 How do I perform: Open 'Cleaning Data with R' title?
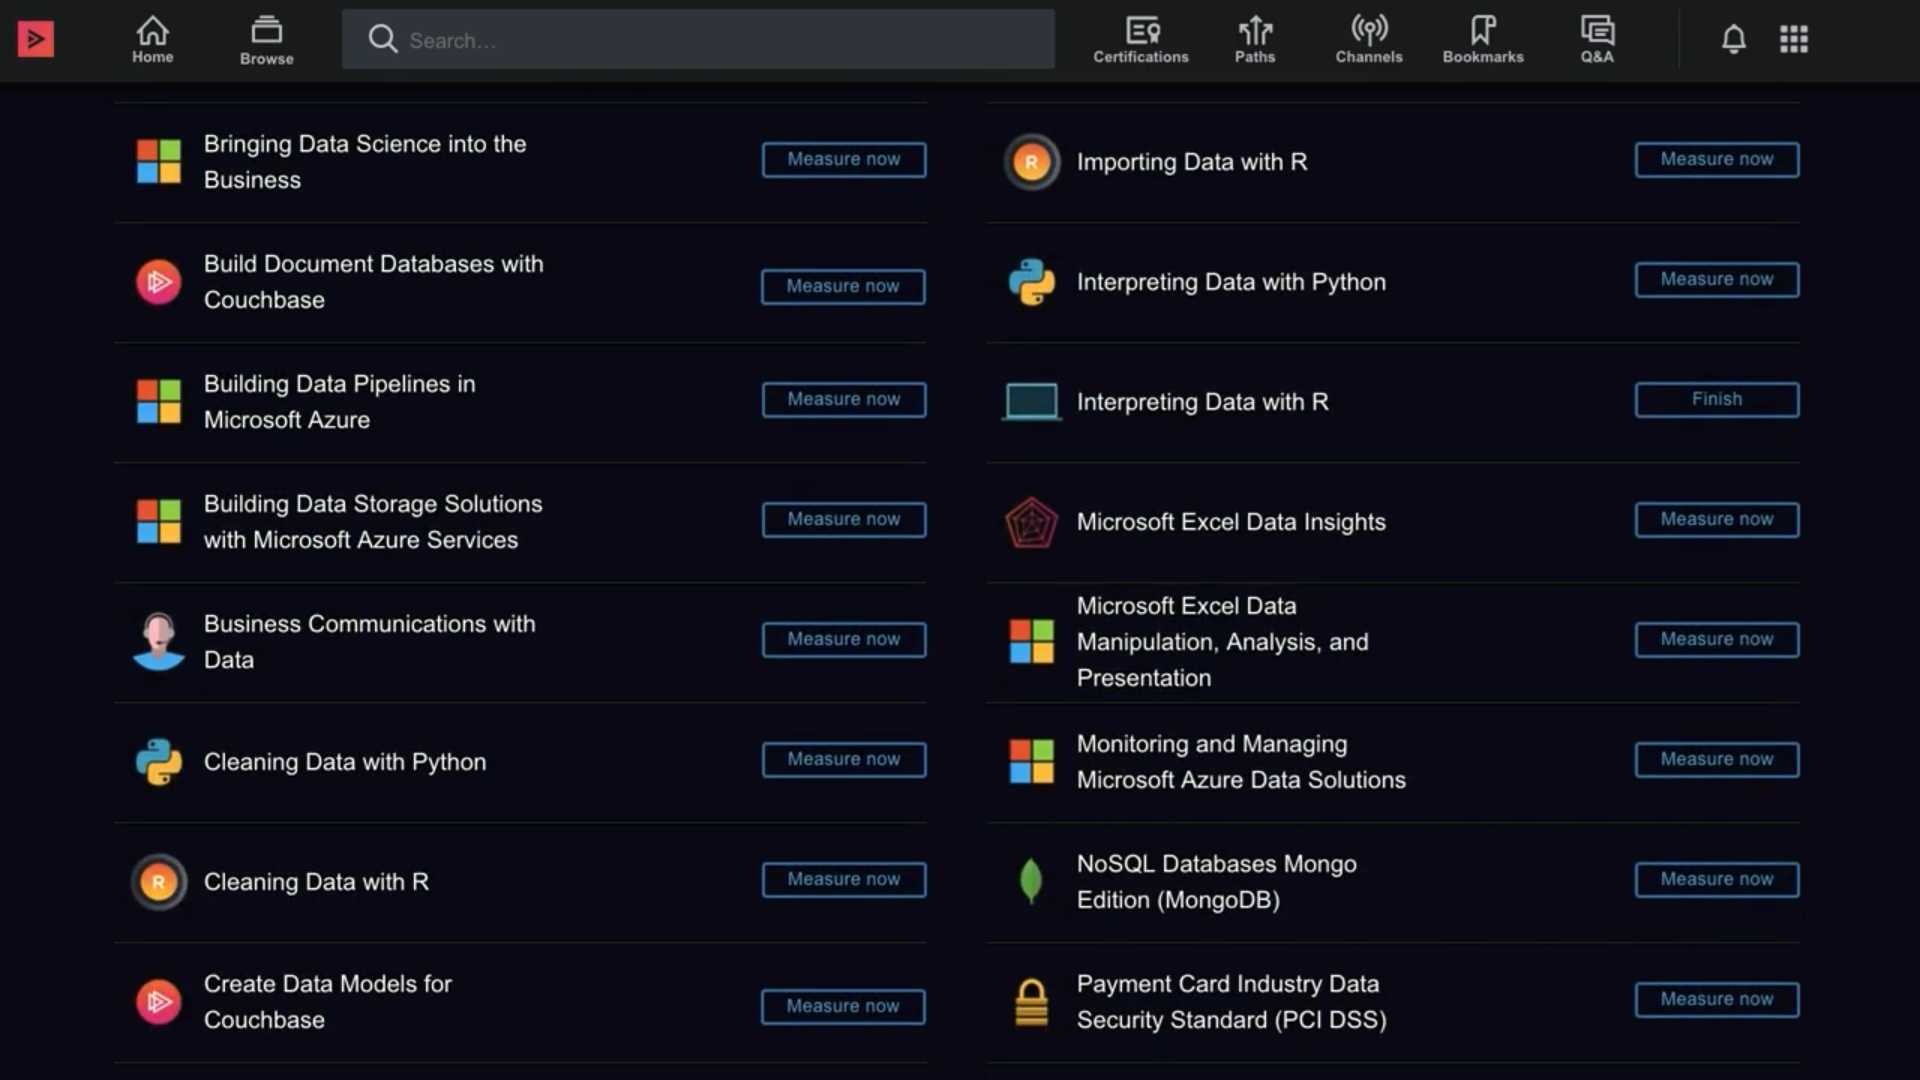pyautogui.click(x=316, y=882)
